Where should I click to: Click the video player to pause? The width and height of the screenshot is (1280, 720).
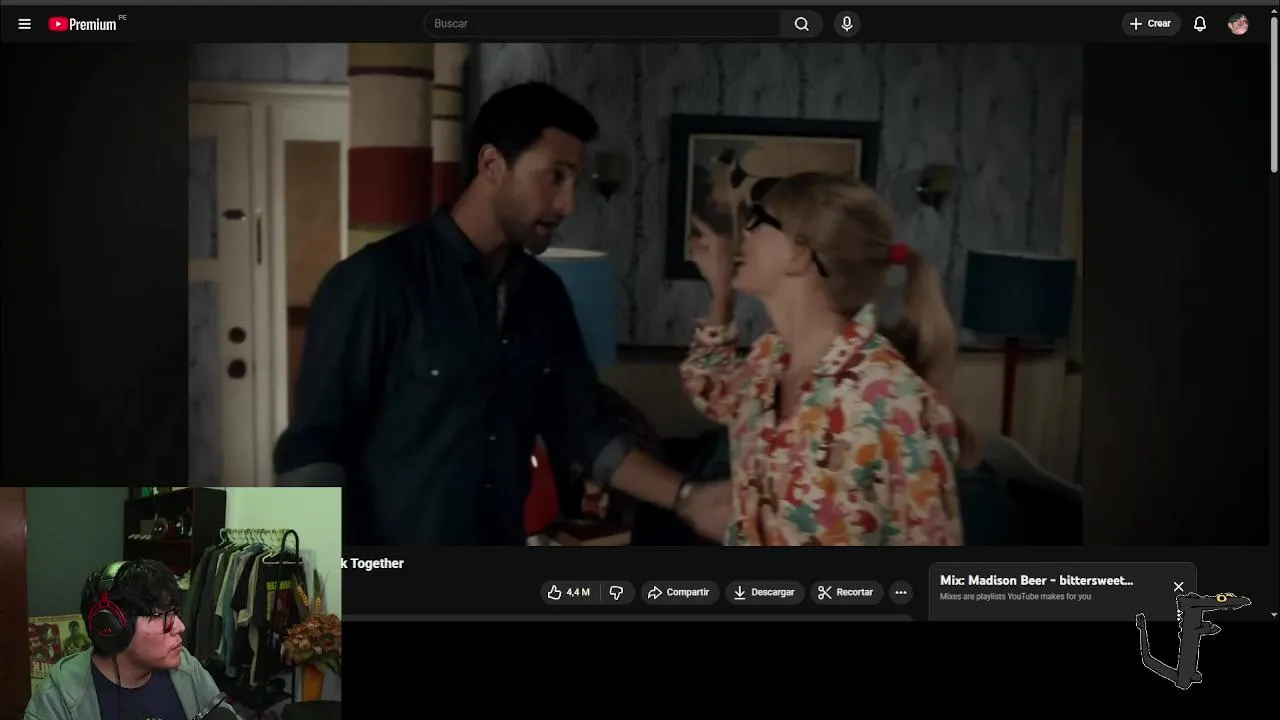[x=635, y=294]
